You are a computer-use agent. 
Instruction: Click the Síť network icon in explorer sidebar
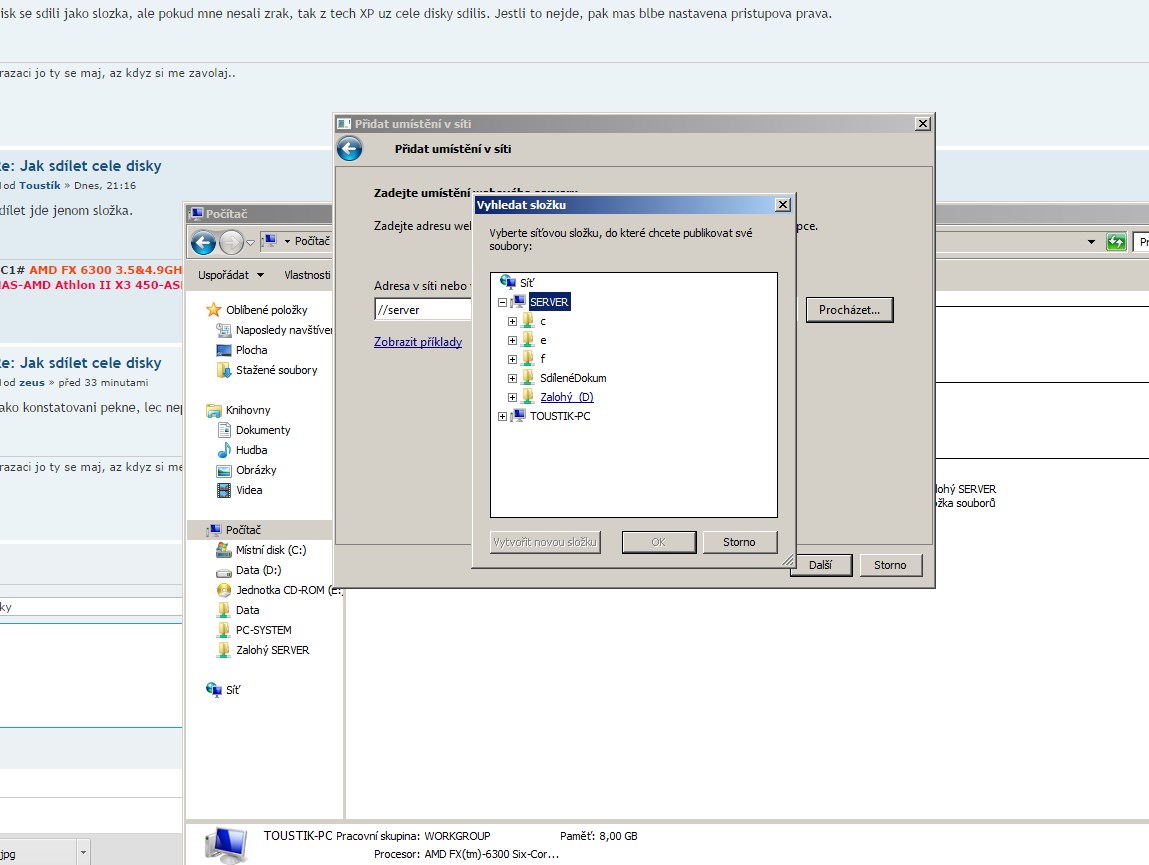click(x=213, y=689)
